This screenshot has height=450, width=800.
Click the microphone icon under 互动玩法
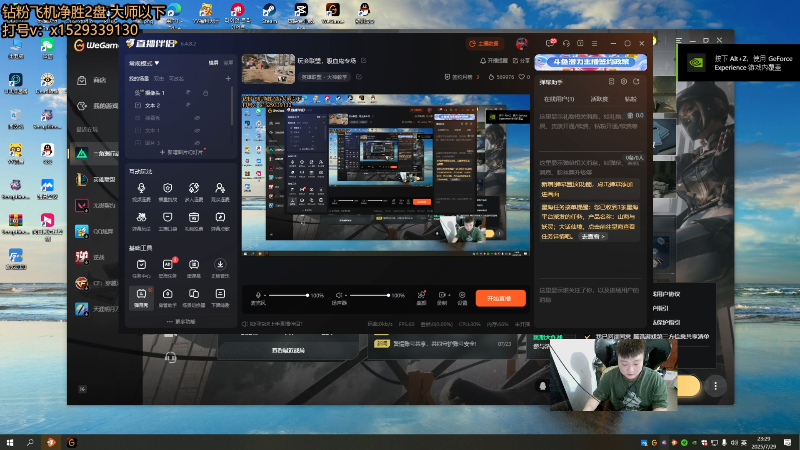point(141,188)
